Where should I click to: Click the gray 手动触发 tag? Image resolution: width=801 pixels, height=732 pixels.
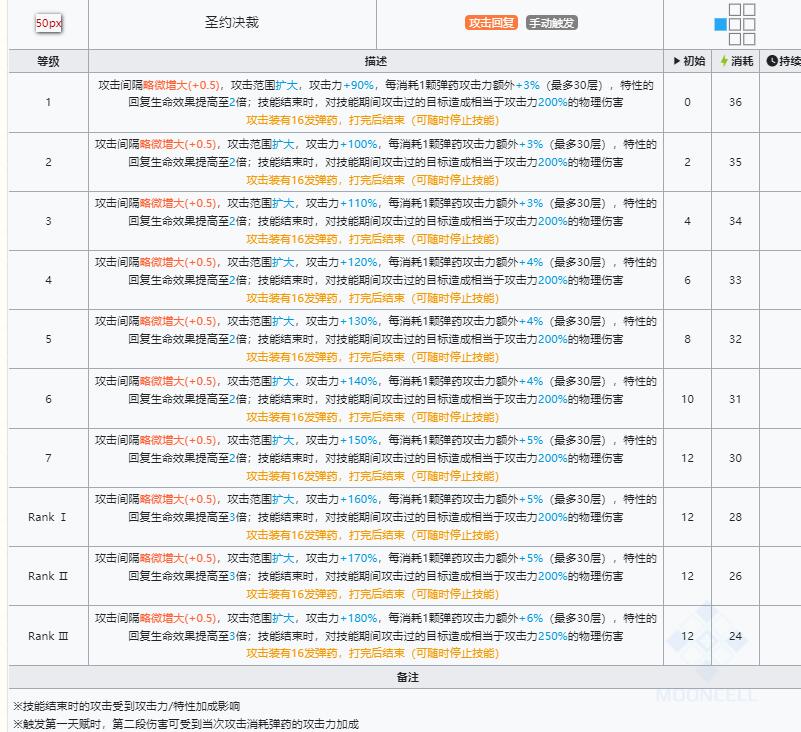552,23
